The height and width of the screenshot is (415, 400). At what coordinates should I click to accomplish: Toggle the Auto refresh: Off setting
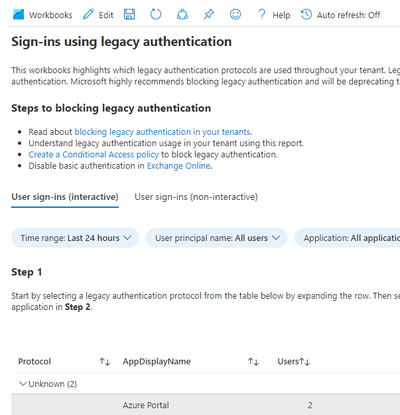(341, 15)
